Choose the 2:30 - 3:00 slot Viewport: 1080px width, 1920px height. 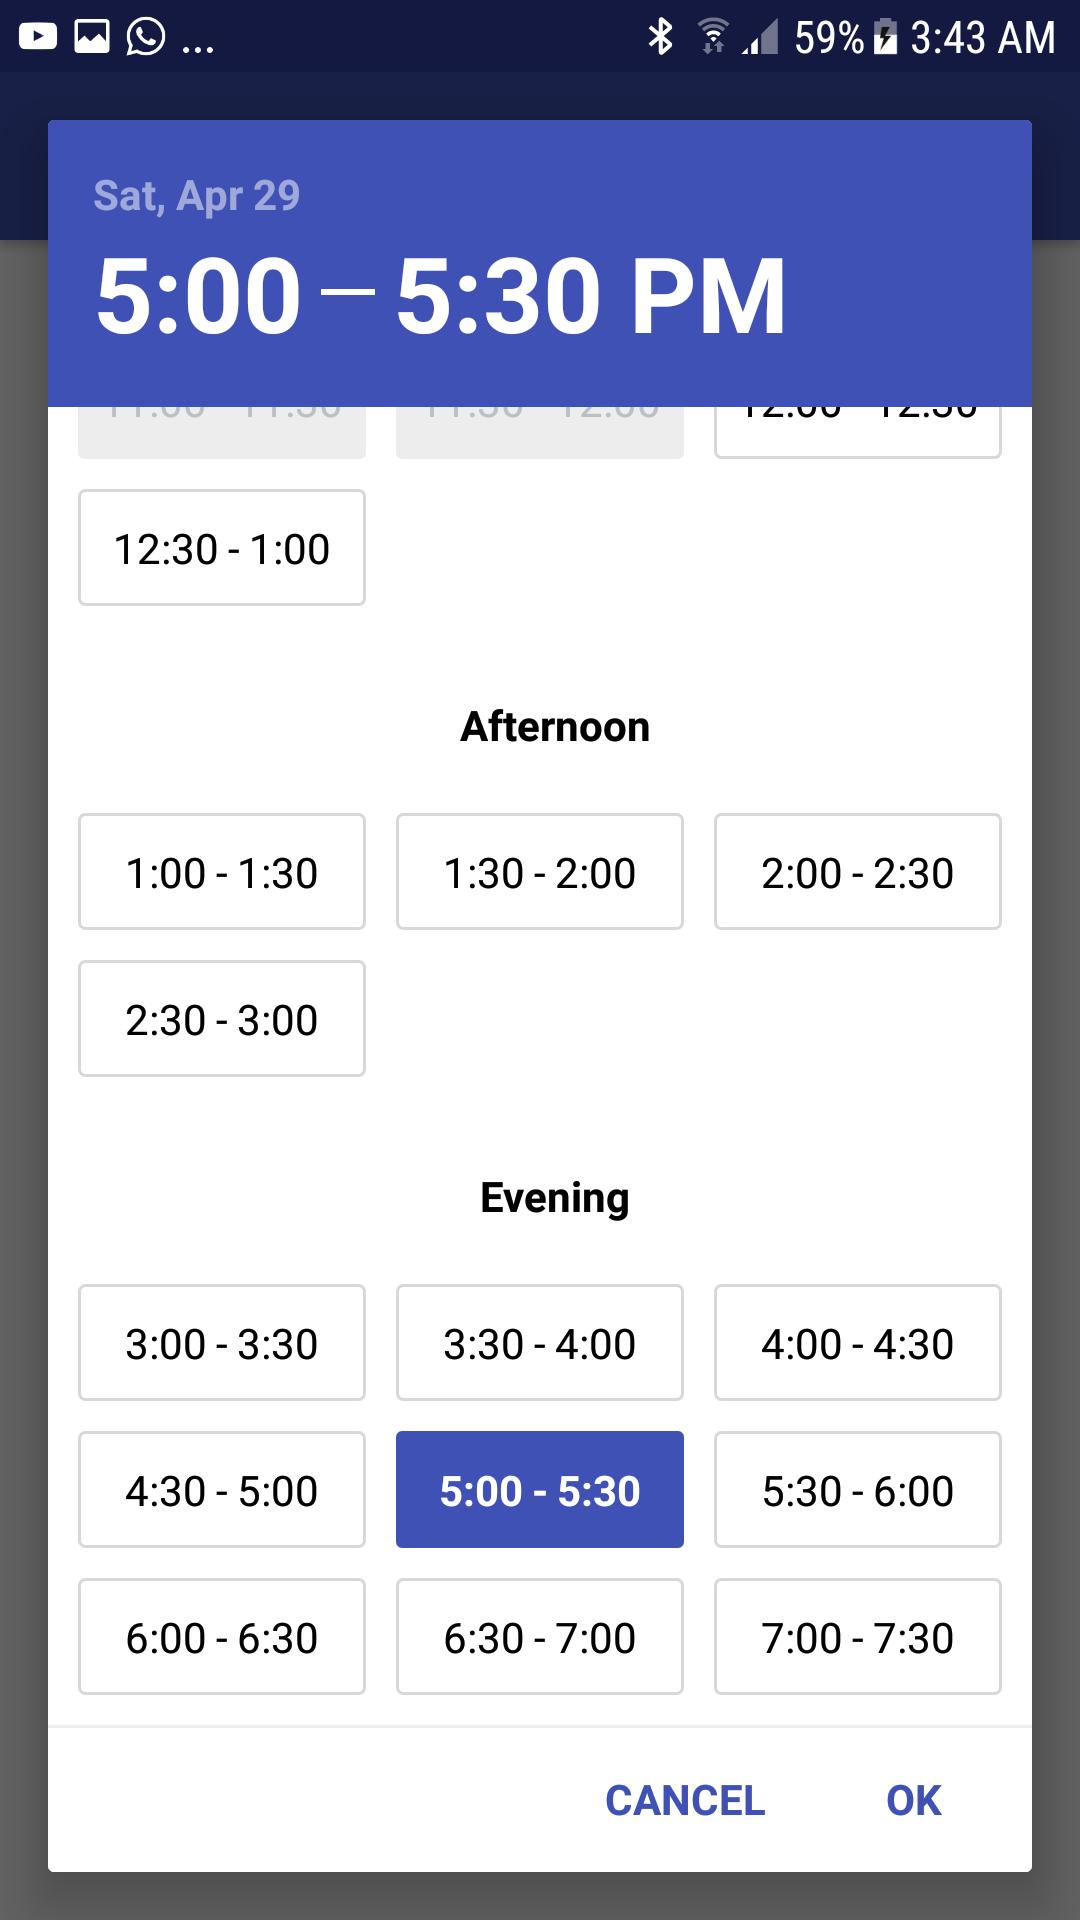click(222, 1019)
